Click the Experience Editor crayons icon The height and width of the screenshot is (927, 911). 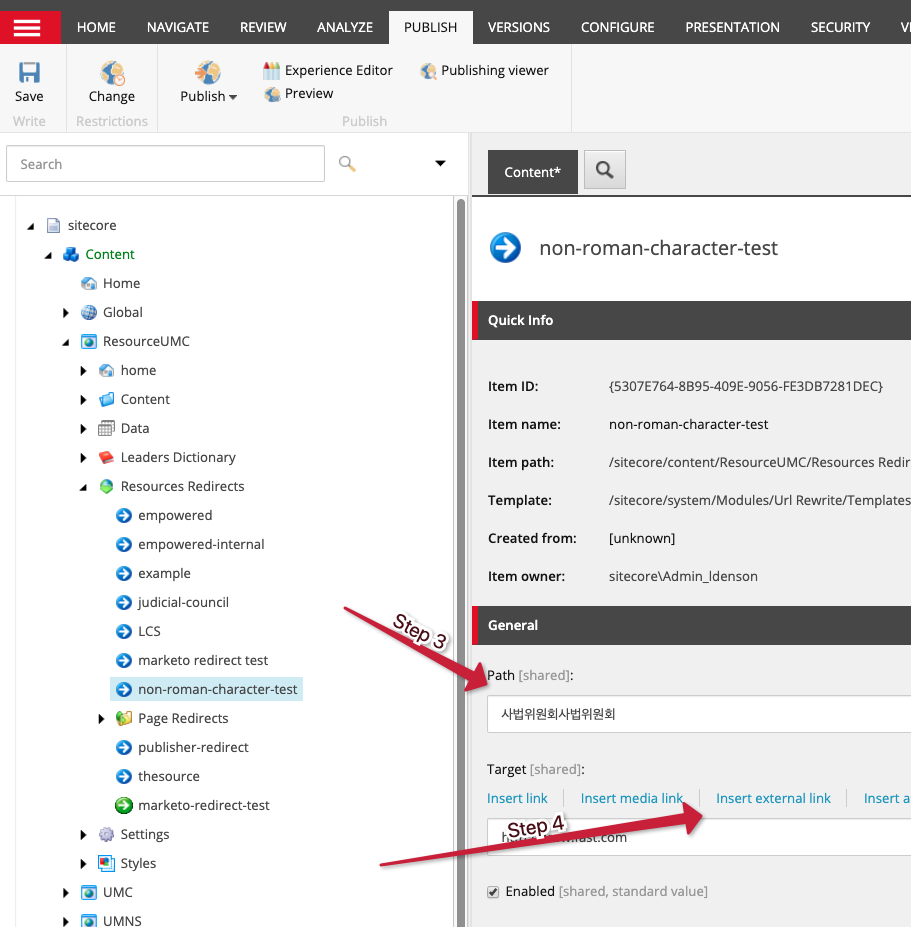point(271,71)
